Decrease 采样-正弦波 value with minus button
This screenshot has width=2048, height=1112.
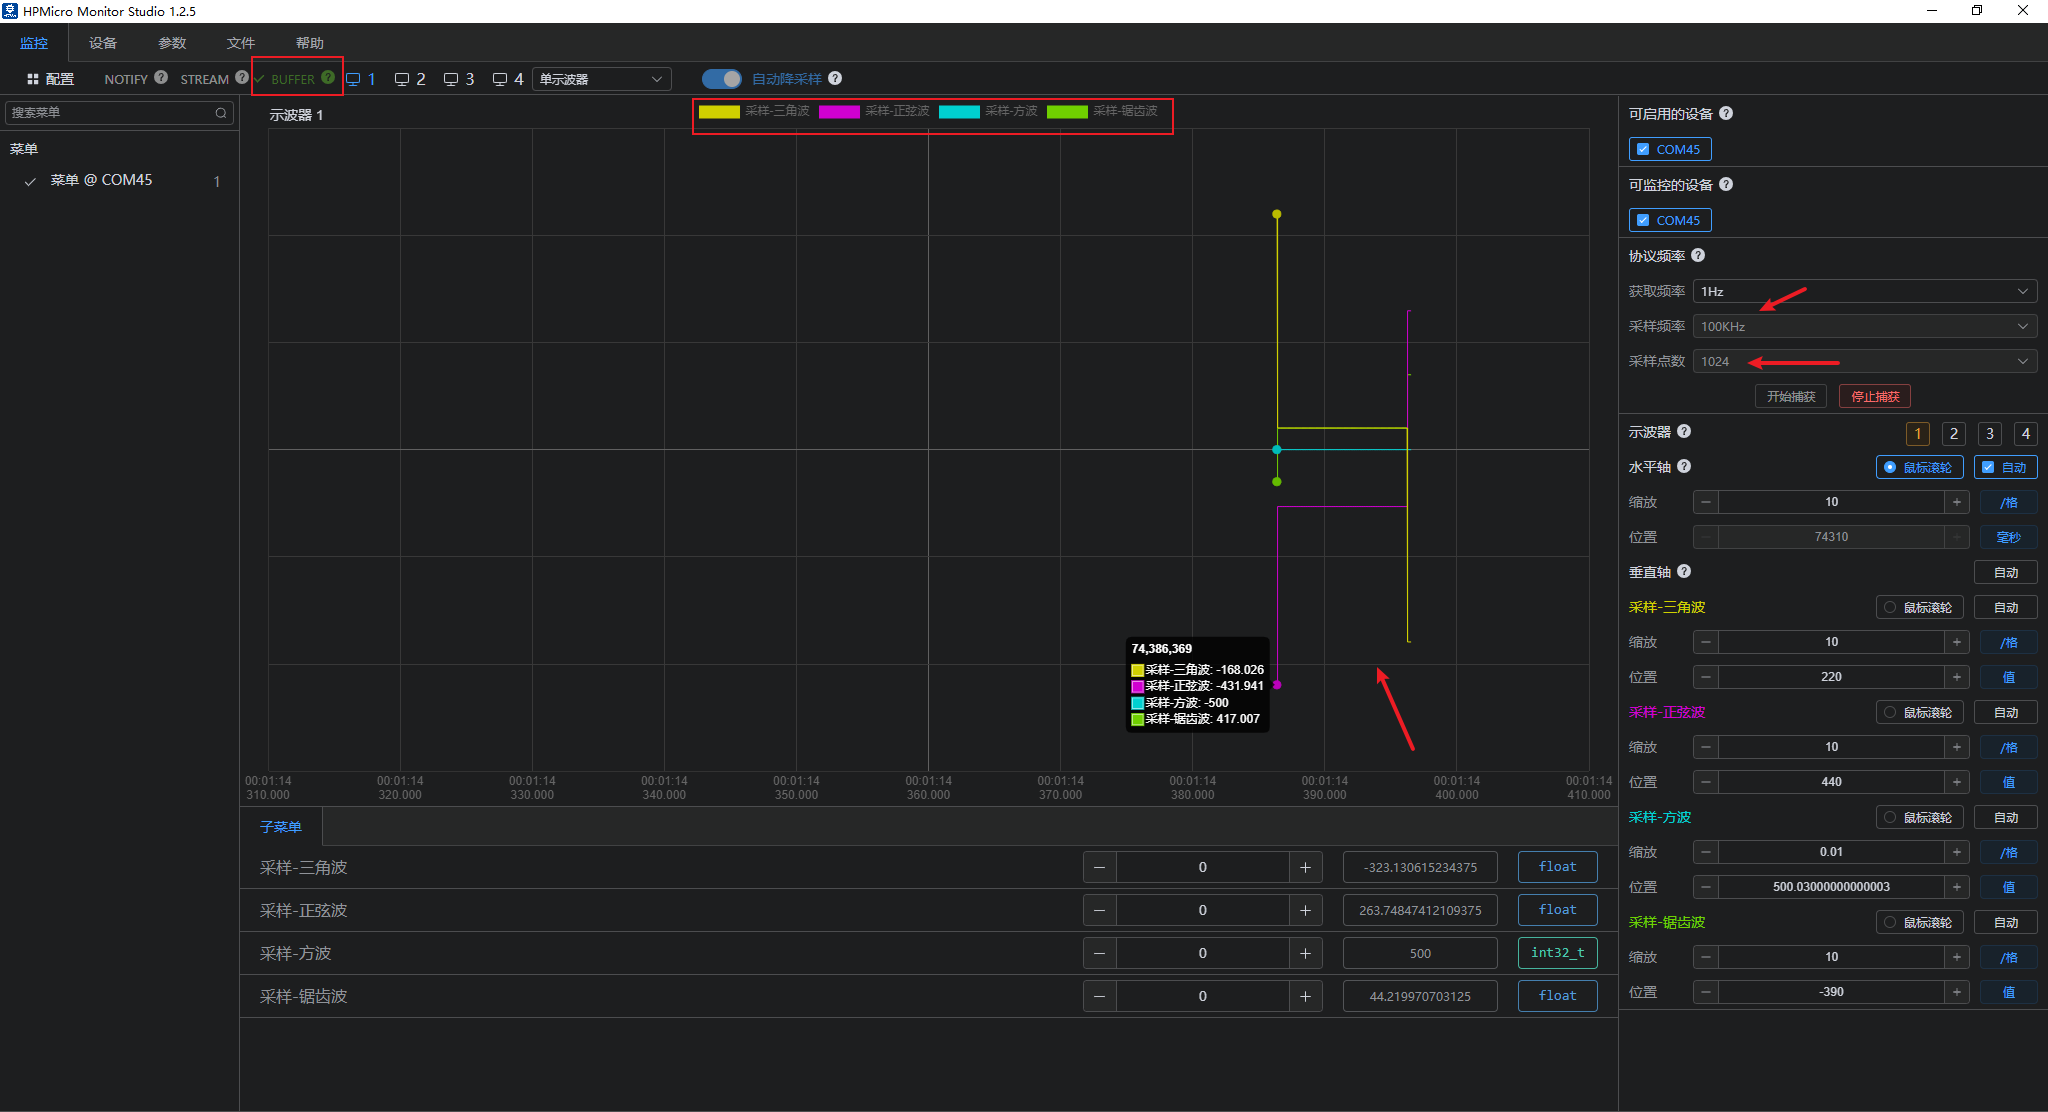click(1100, 910)
